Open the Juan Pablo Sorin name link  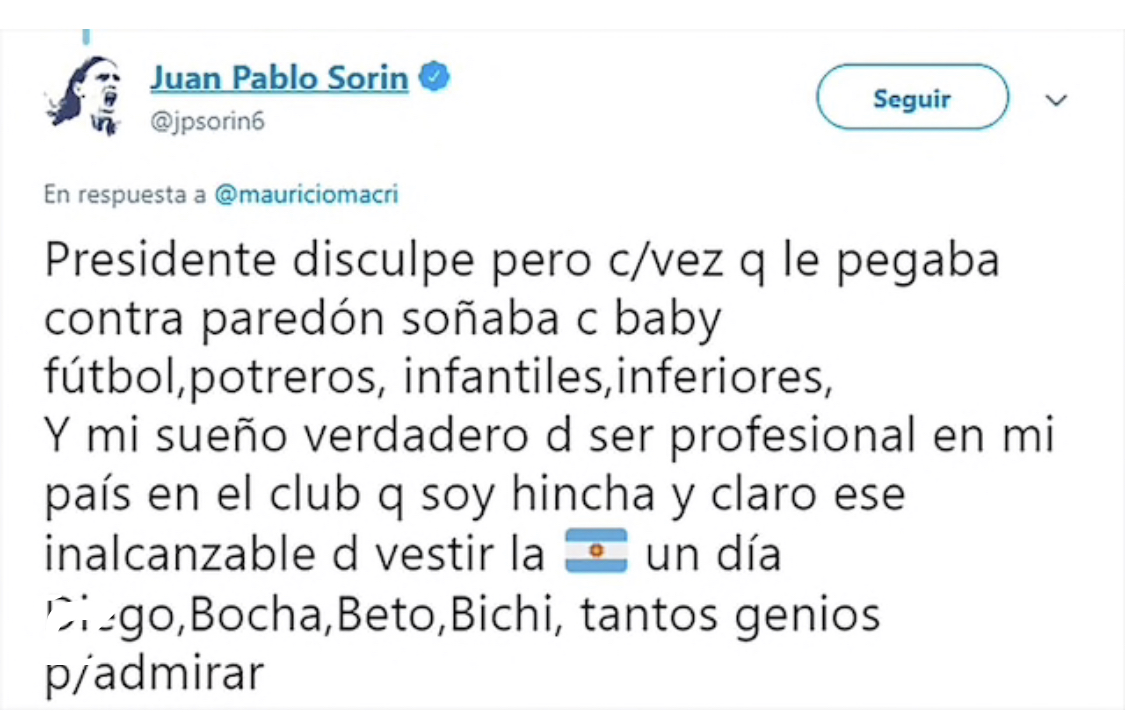pos(279,78)
